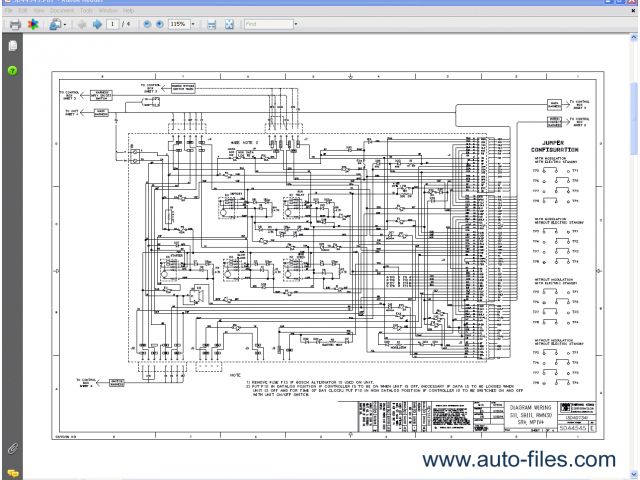640x480 pixels.
Task: Click the Find text search field
Action: point(266,22)
